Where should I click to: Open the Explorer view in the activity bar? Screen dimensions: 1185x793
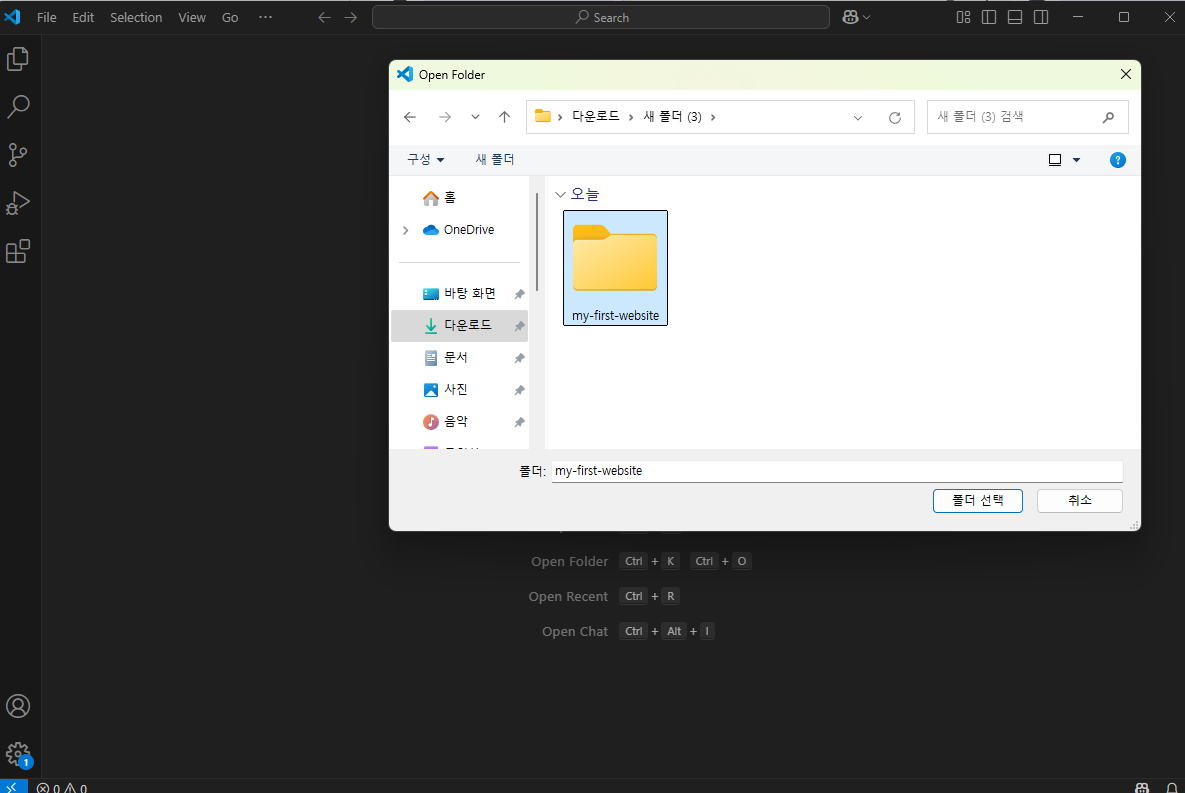(x=18, y=58)
